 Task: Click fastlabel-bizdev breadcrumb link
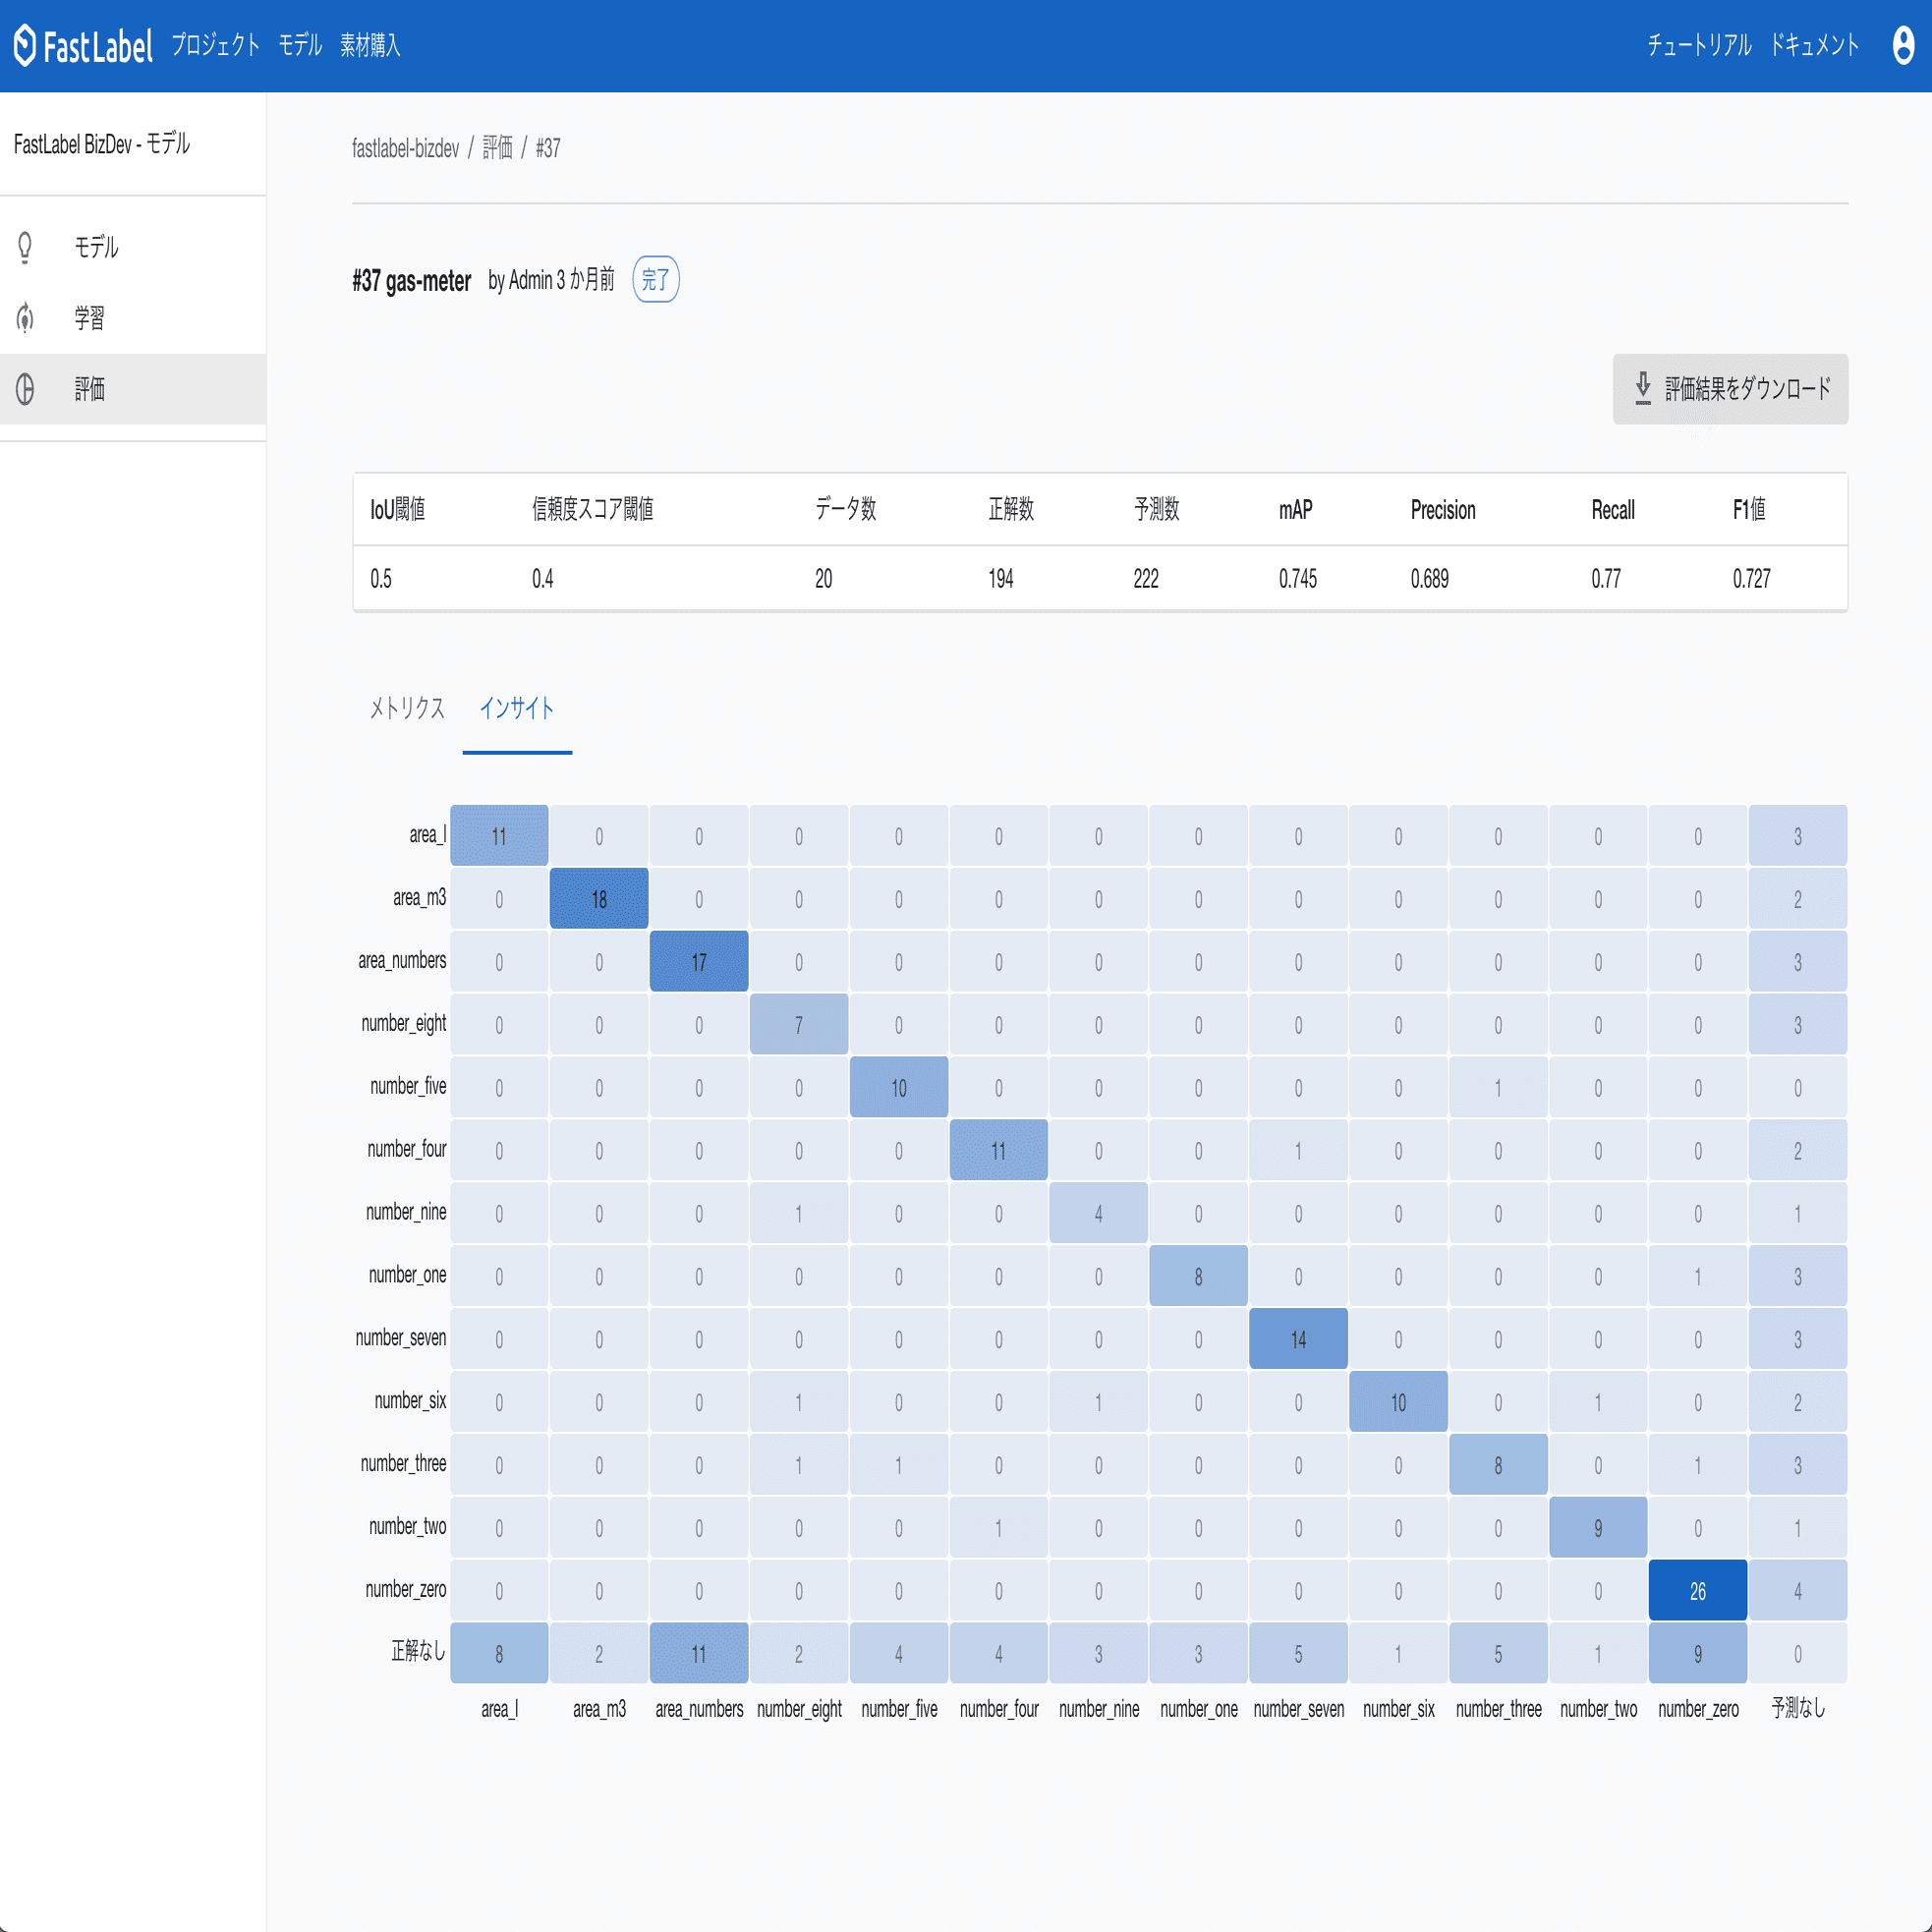(x=405, y=148)
